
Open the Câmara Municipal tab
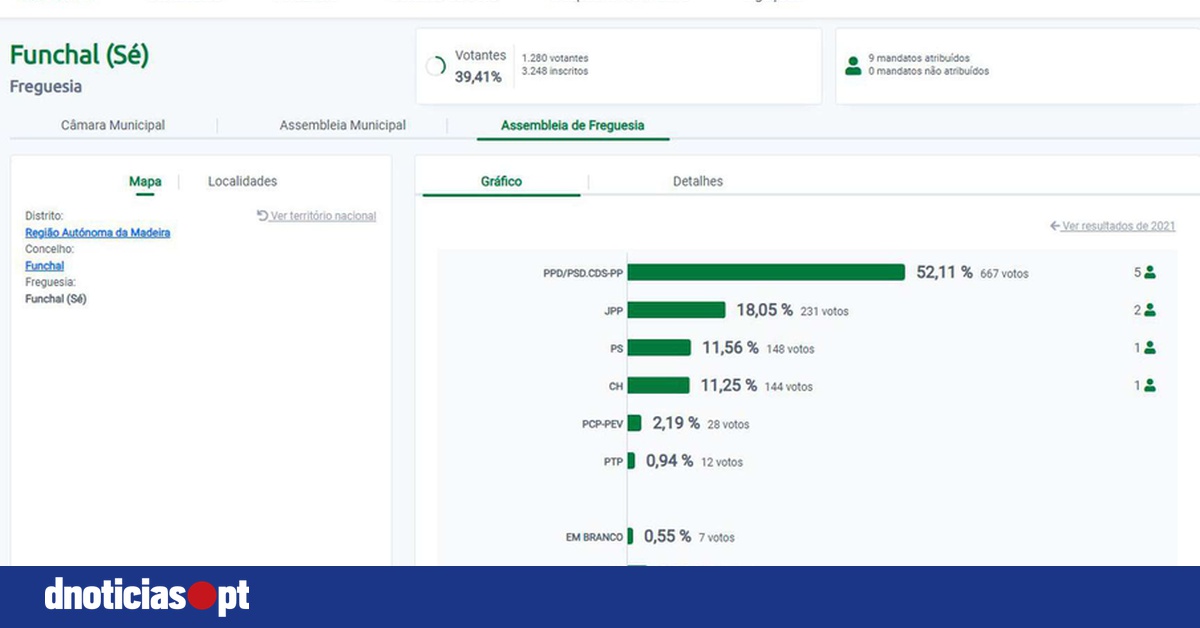[x=113, y=125]
